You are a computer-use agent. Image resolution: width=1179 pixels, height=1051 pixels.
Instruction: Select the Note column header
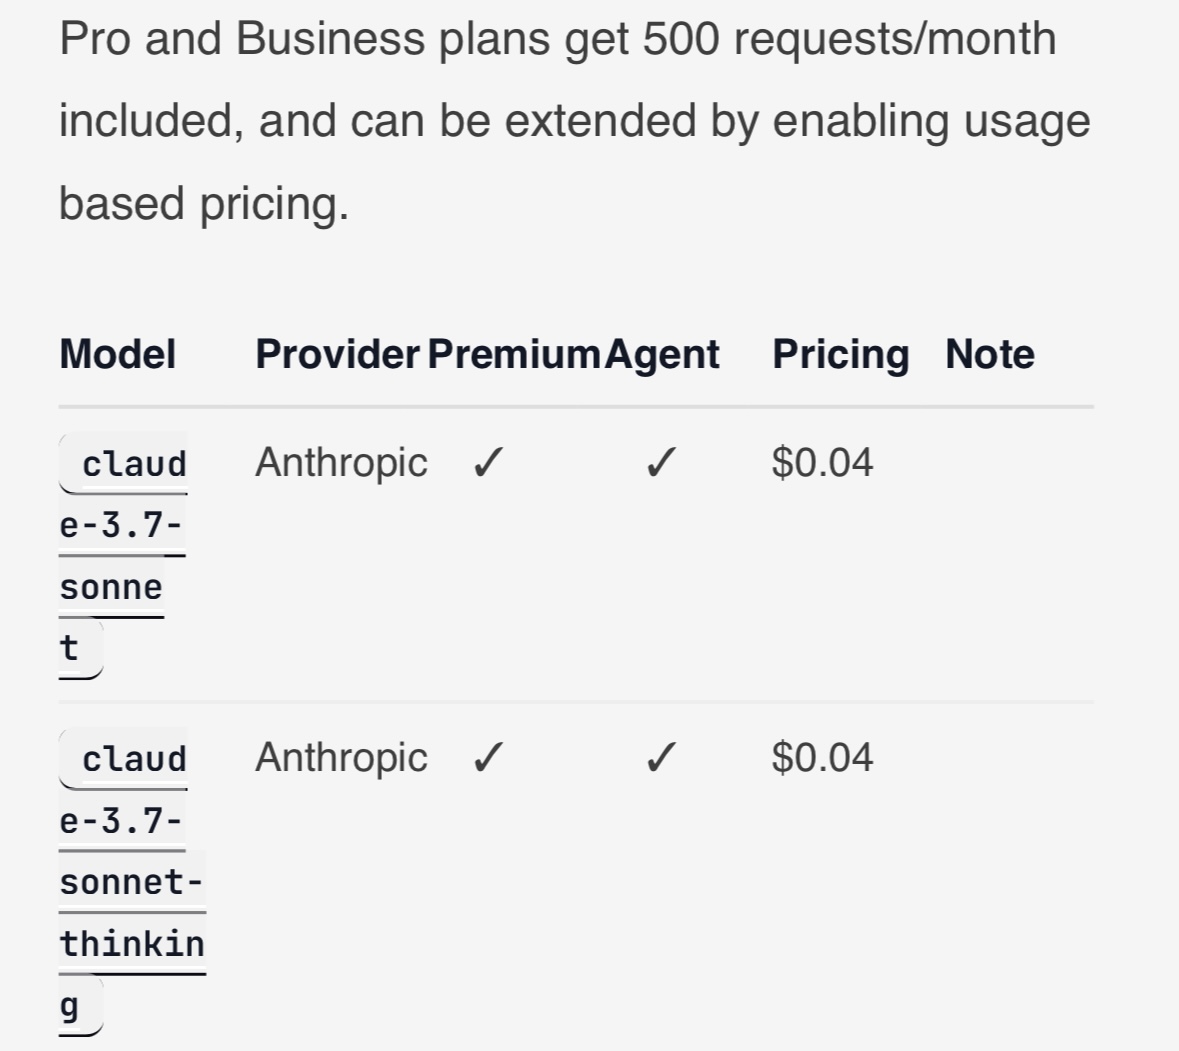click(x=990, y=354)
